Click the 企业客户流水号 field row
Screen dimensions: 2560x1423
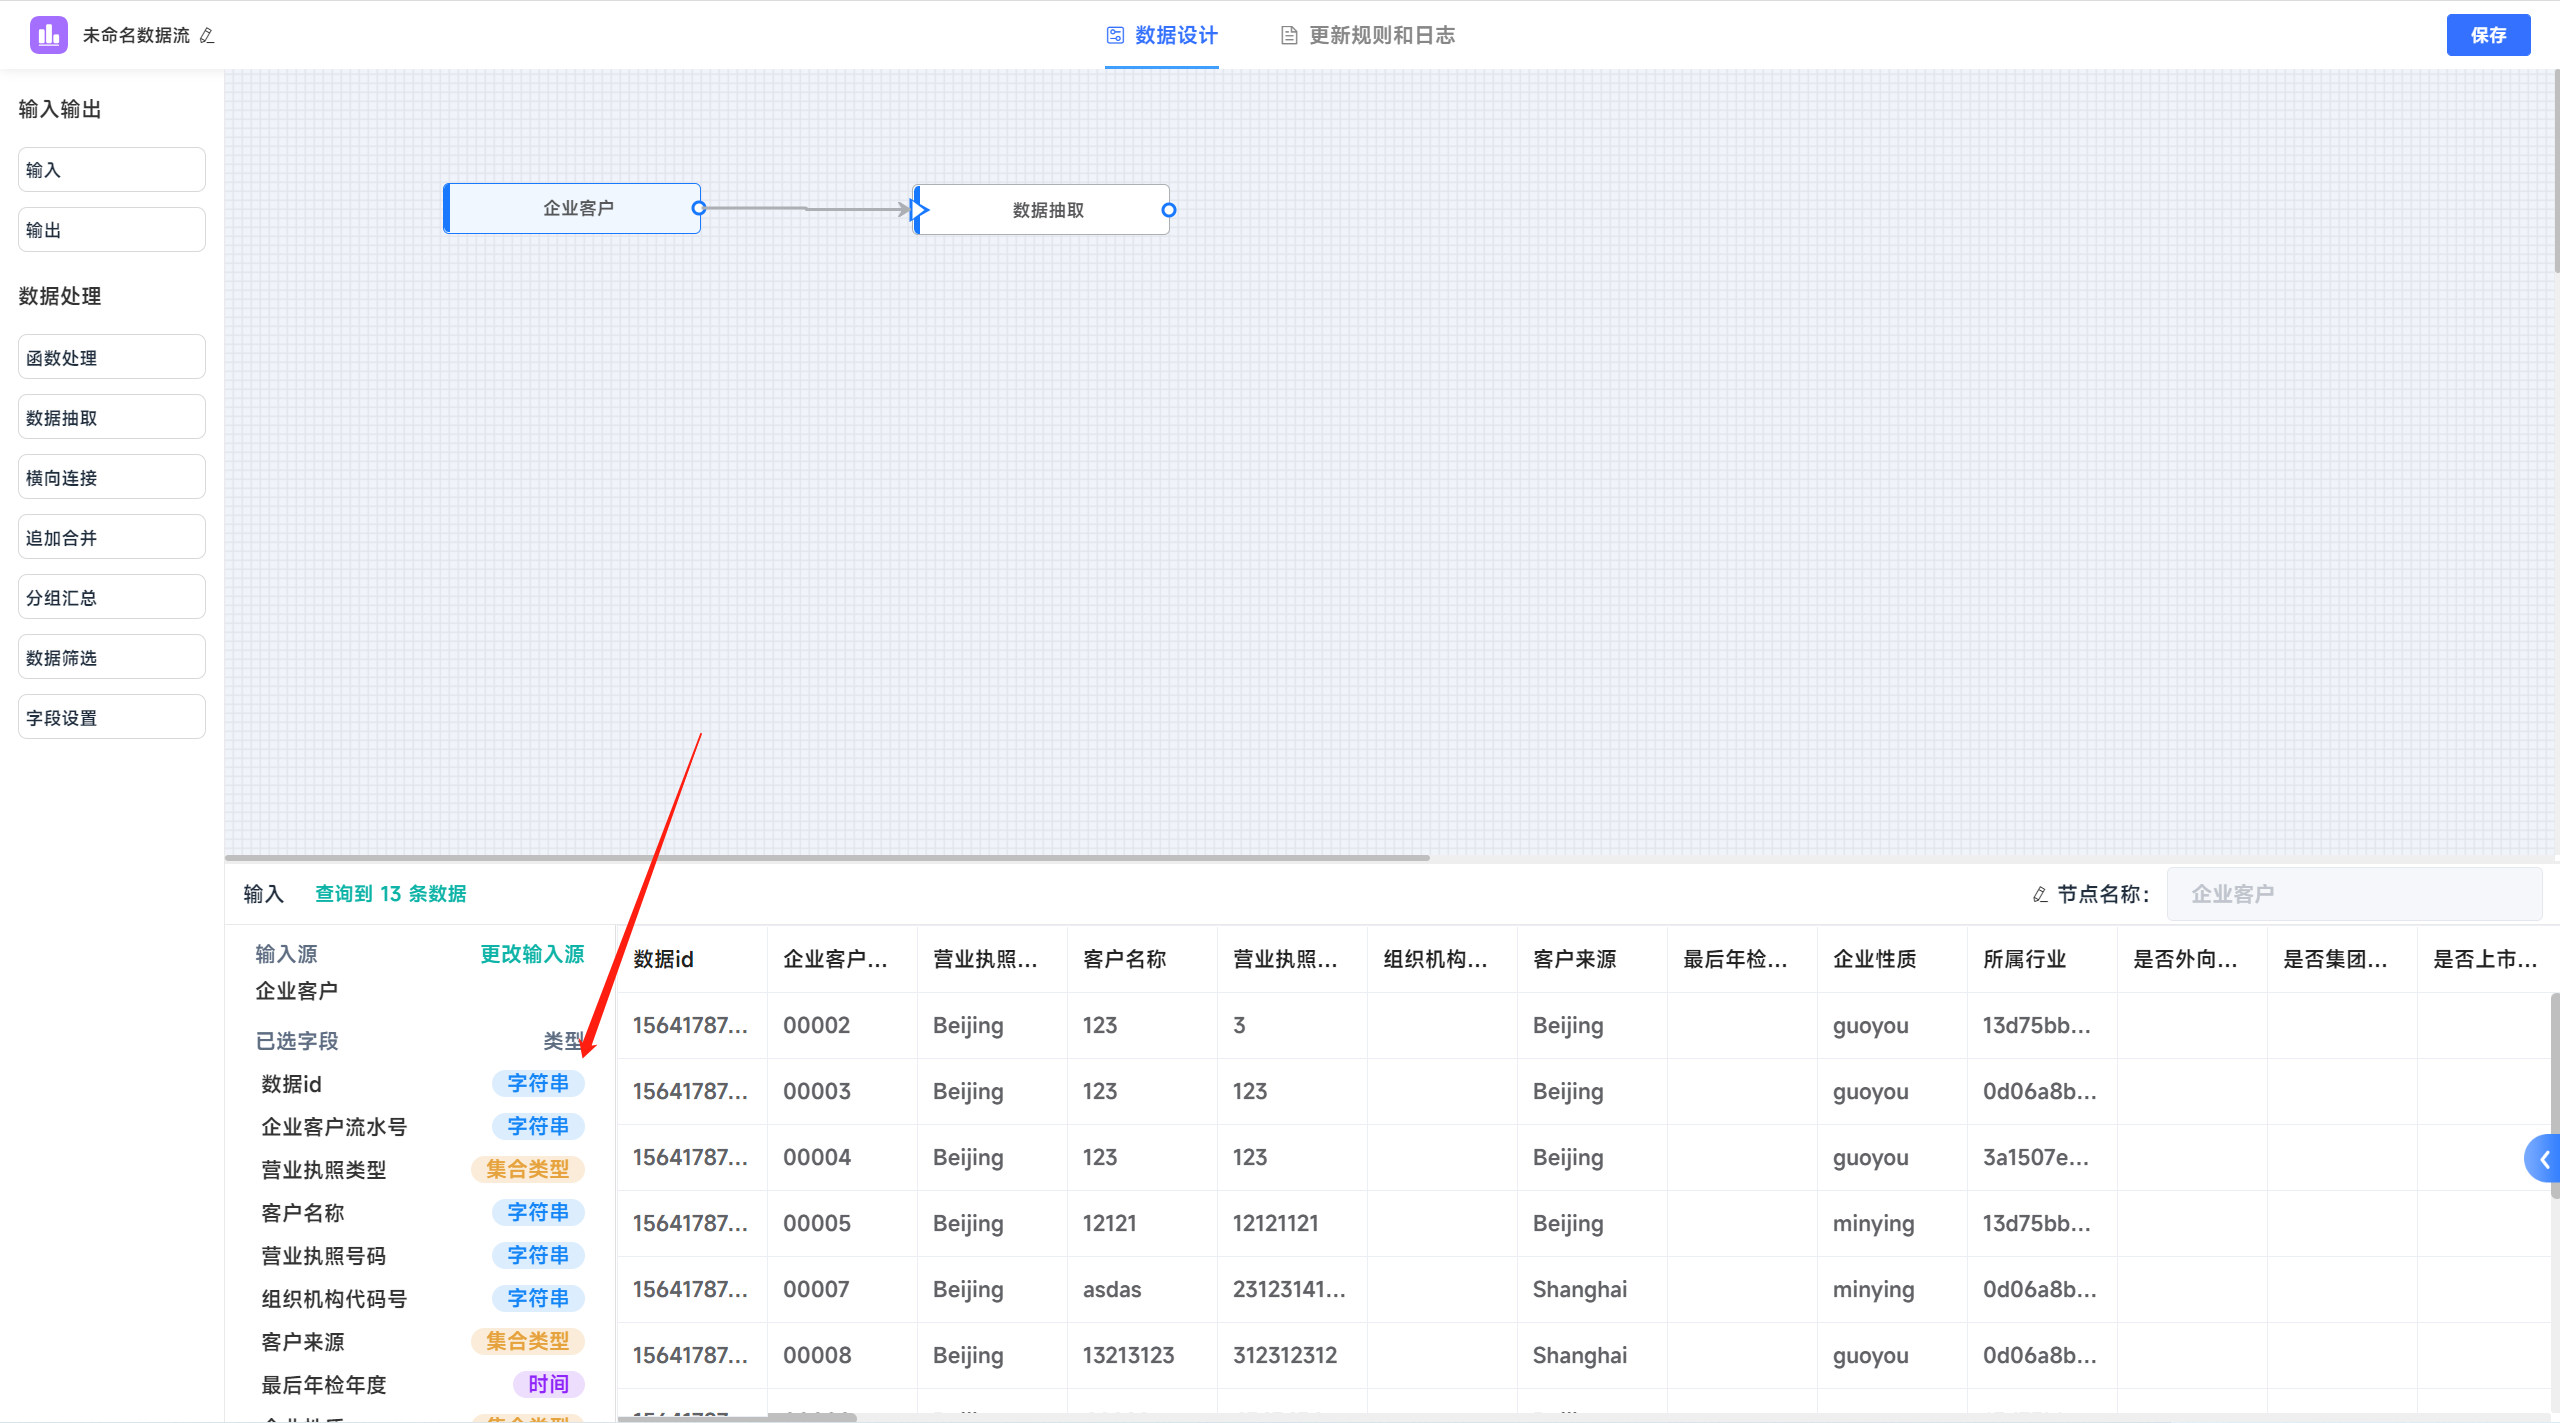tap(421, 1127)
